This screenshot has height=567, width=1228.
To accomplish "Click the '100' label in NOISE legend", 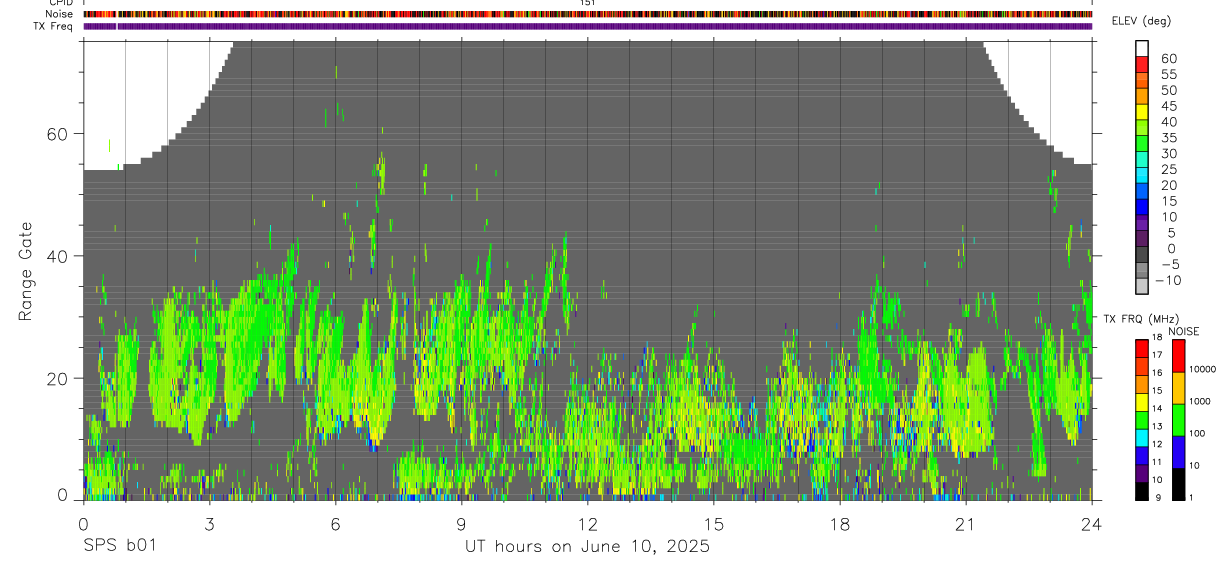I will pos(1198,434).
